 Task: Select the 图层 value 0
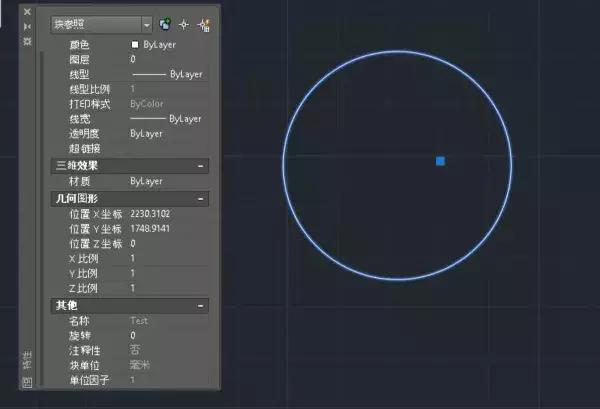pos(133,59)
